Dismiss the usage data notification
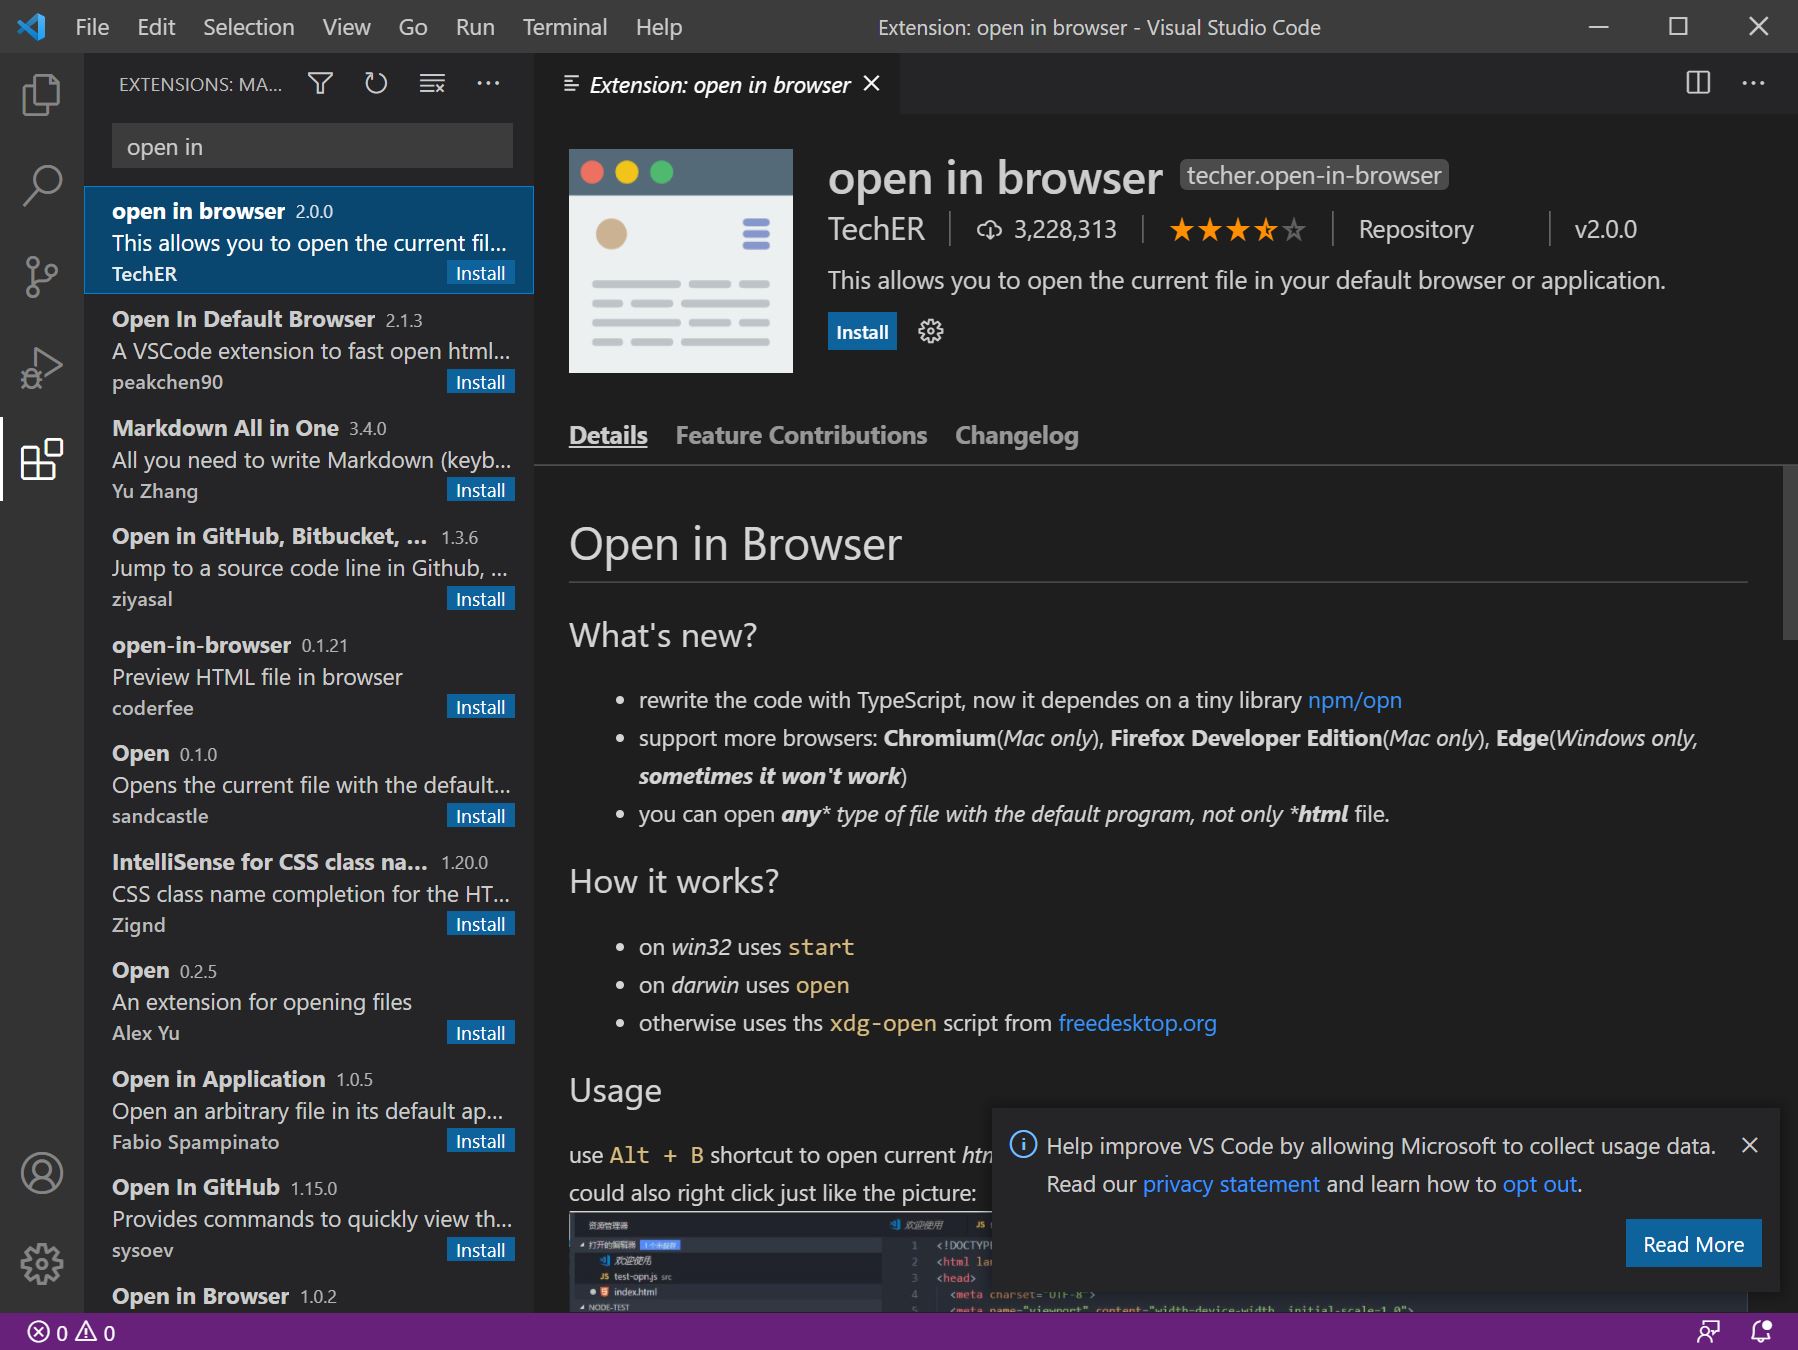Screen dimensions: 1798x1350 (1749, 1145)
